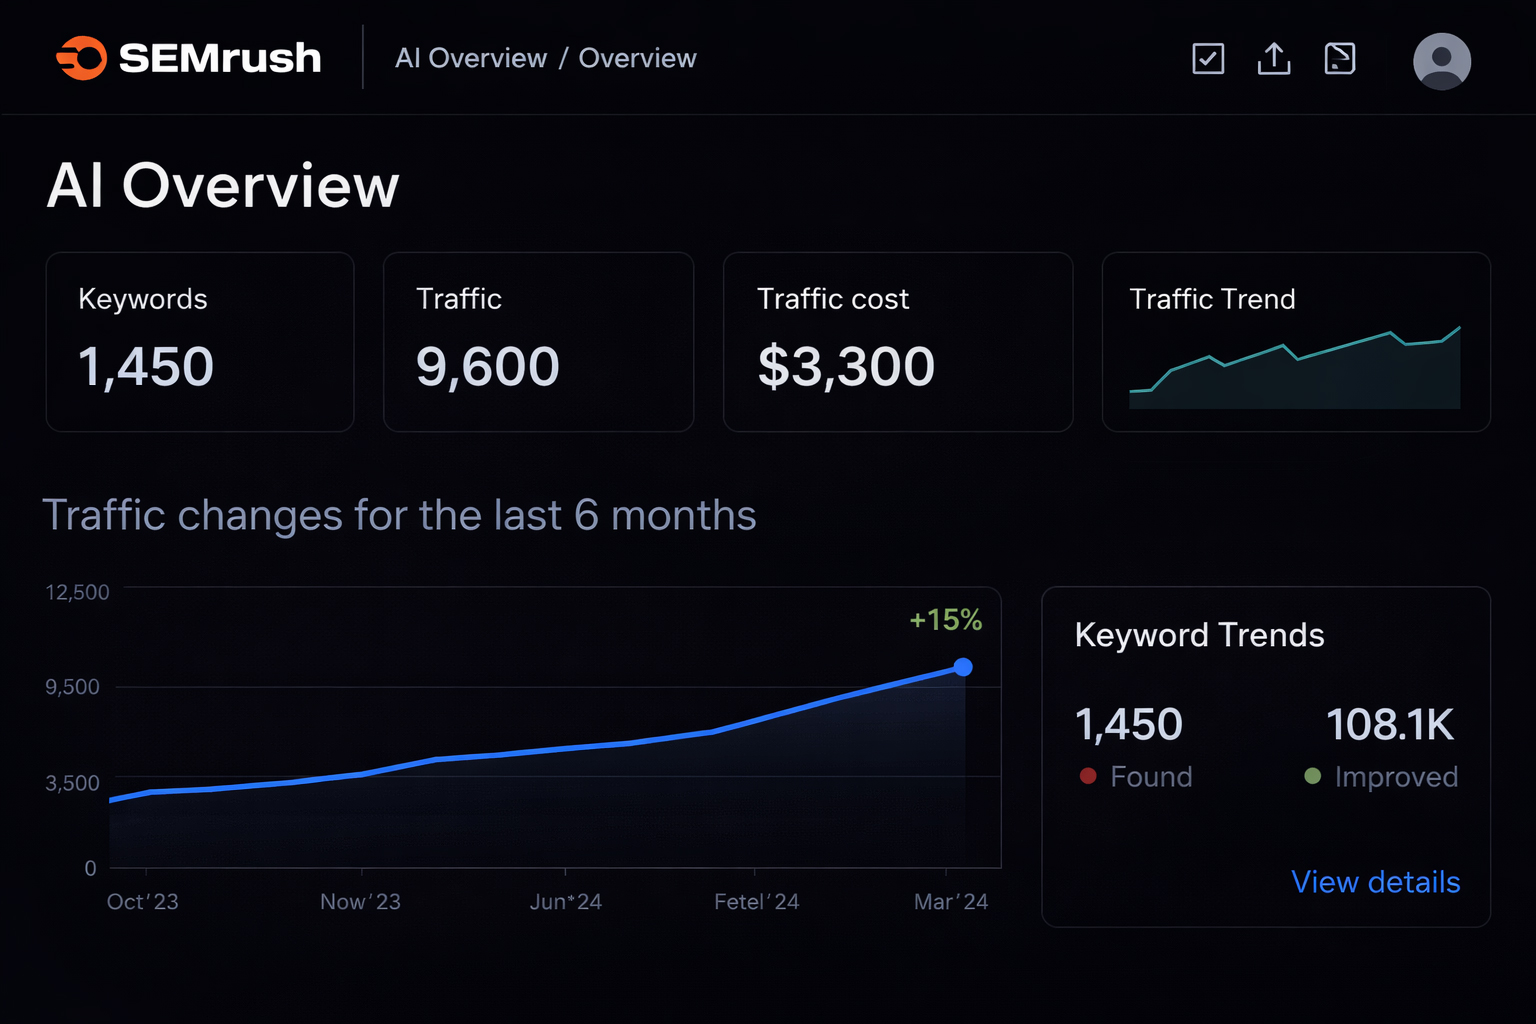1536x1024 pixels.
Task: Click the Traffic Trend sparkline chart
Action: [1295, 368]
